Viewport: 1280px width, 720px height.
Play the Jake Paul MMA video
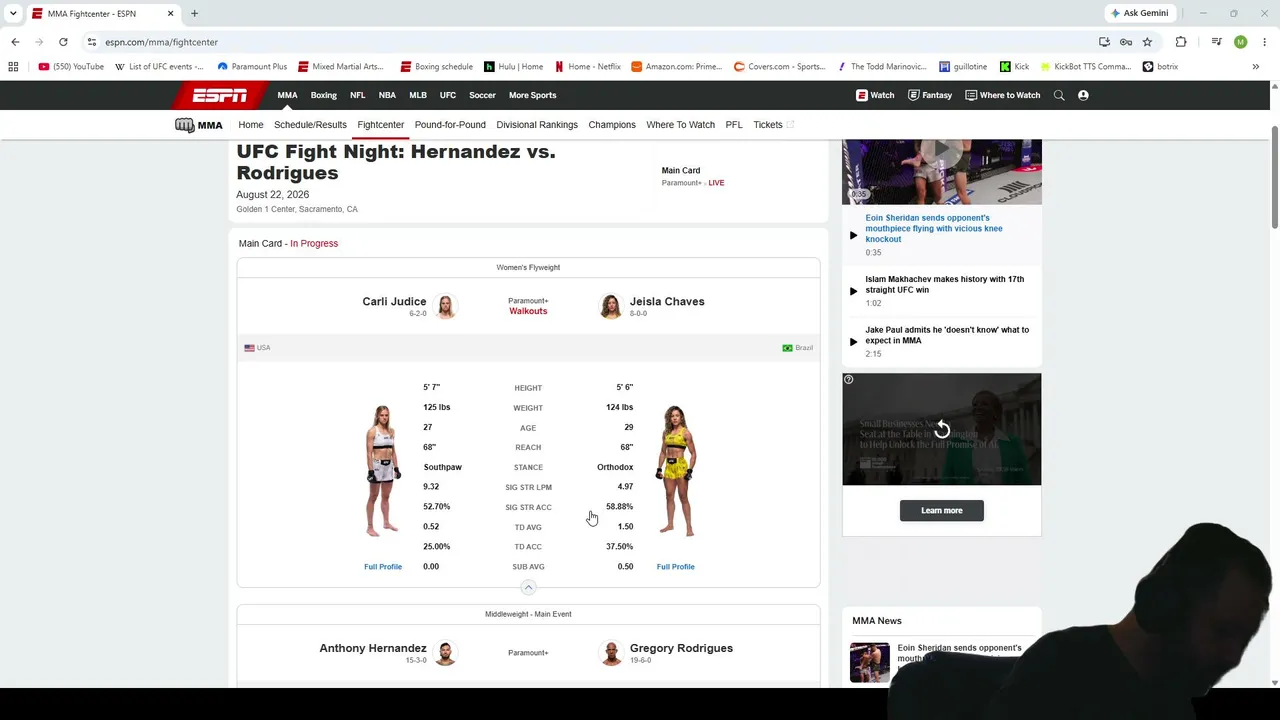pyautogui.click(x=853, y=341)
